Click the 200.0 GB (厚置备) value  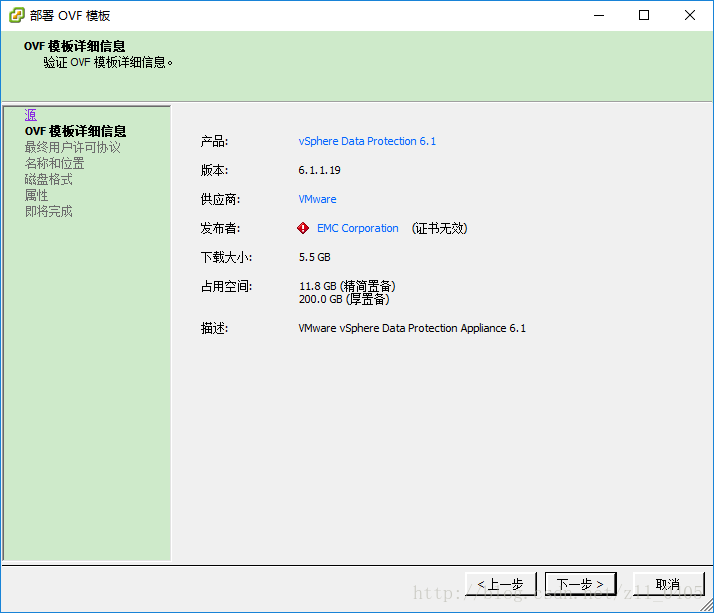coord(344,299)
